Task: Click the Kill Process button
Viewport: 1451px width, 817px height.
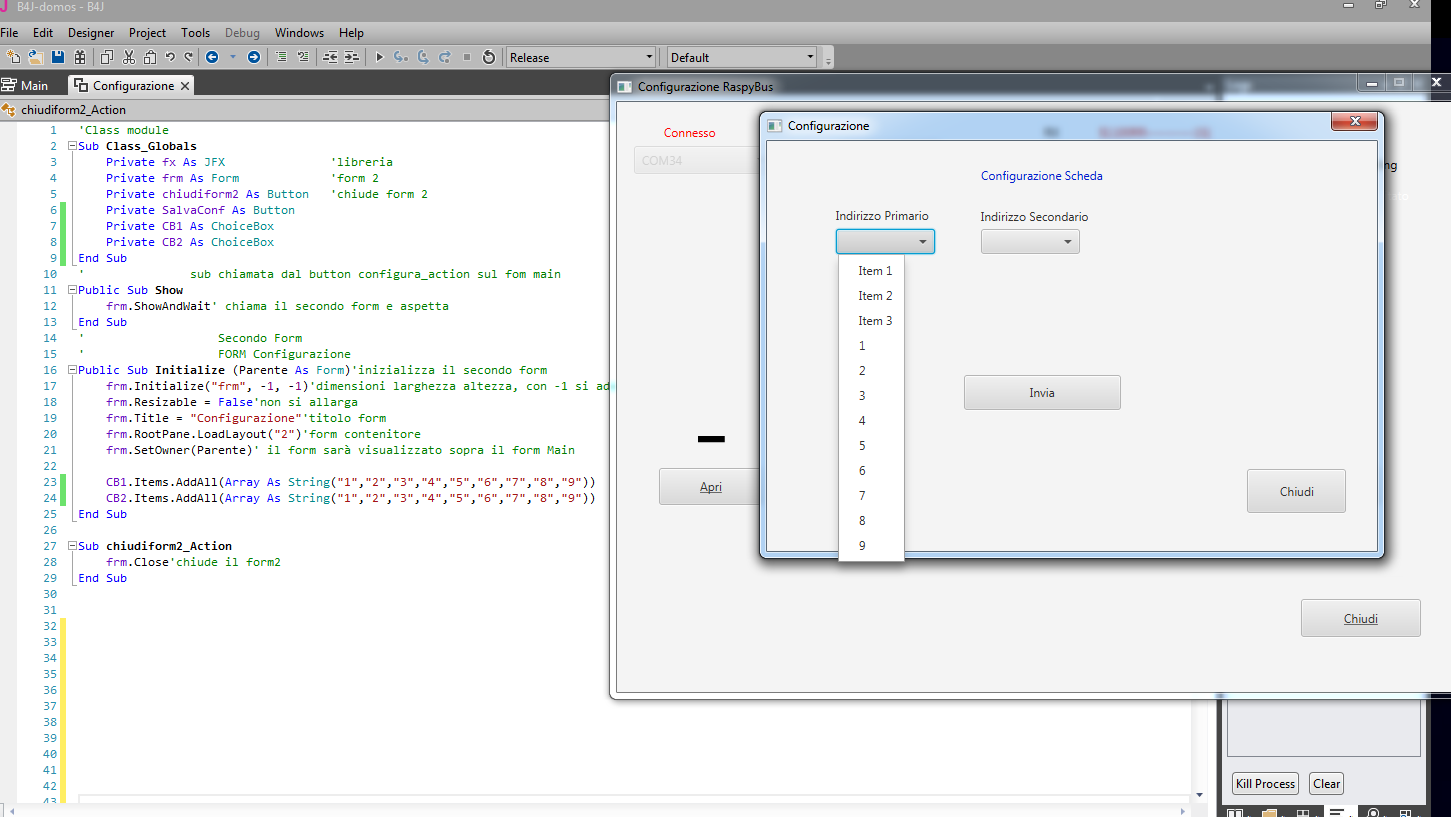Action: coord(1265,784)
